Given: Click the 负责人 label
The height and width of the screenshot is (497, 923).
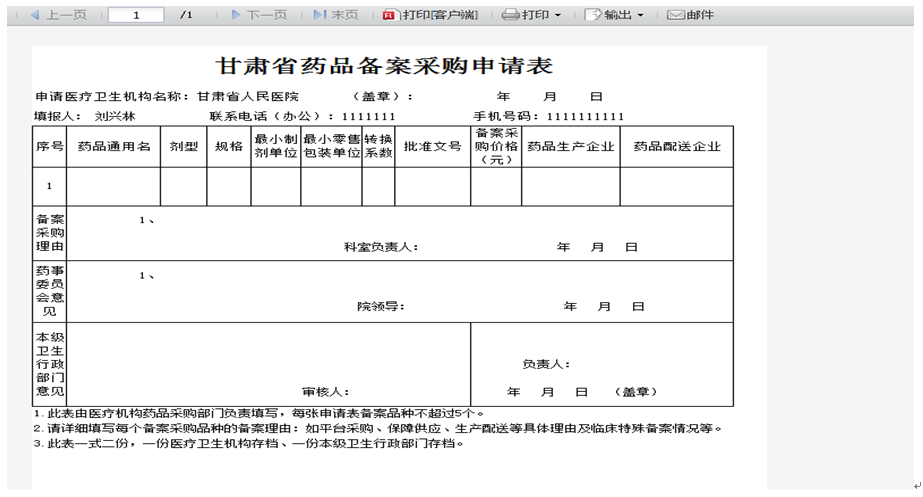Looking at the screenshot, I should click(546, 364).
